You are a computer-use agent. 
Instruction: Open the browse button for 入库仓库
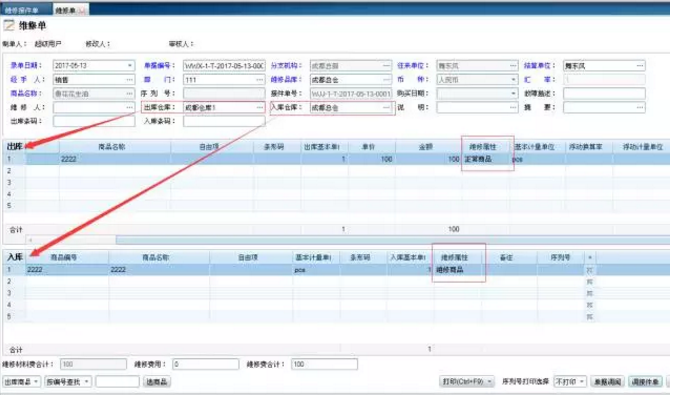coord(386,107)
